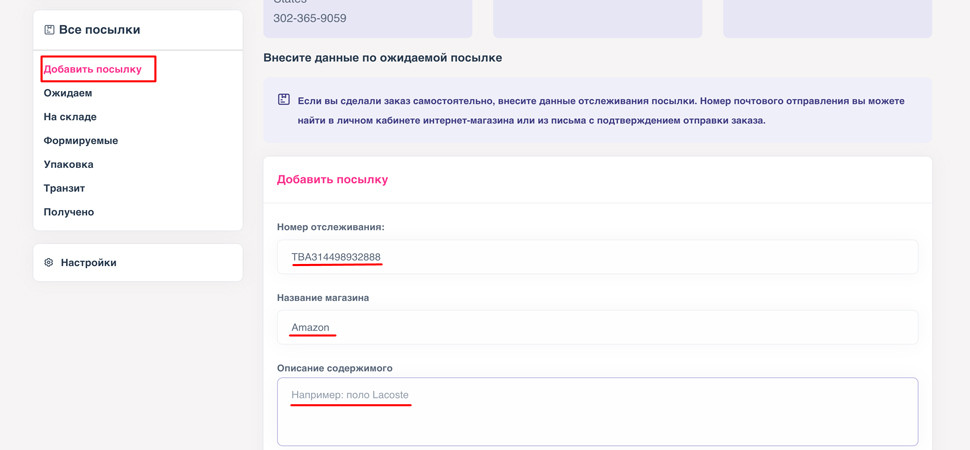Click the info text starting Если вы сделали заказ
This screenshot has width=970, height=450.
[x=601, y=110]
